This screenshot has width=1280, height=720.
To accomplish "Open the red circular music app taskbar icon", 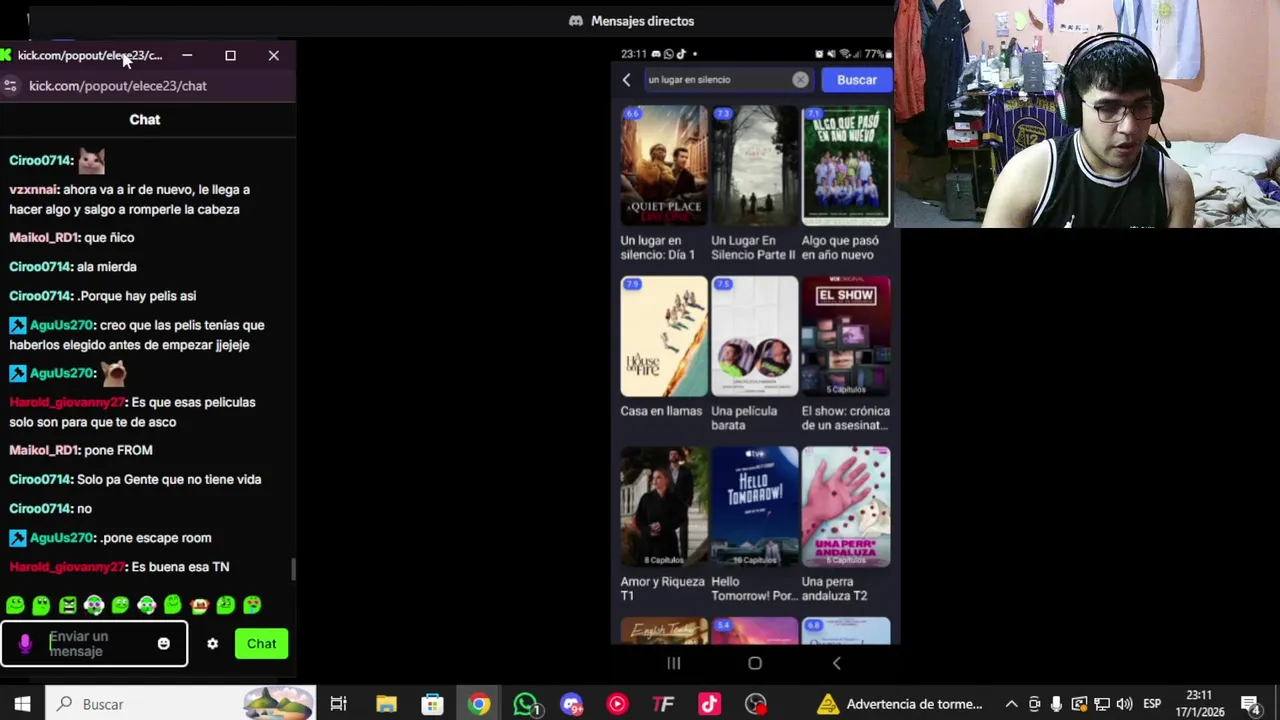I will pyautogui.click(x=617, y=704).
